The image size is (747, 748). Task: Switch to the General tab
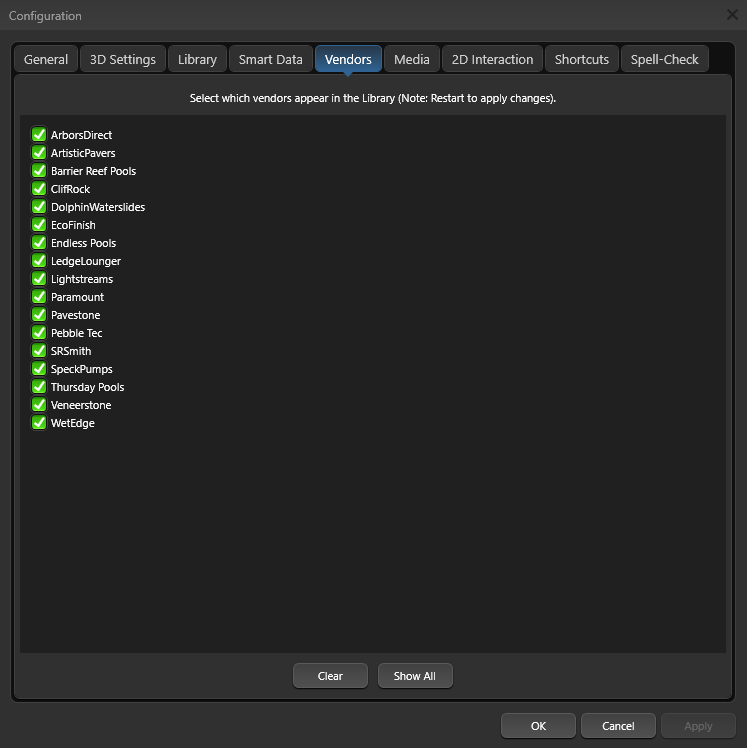(46, 60)
